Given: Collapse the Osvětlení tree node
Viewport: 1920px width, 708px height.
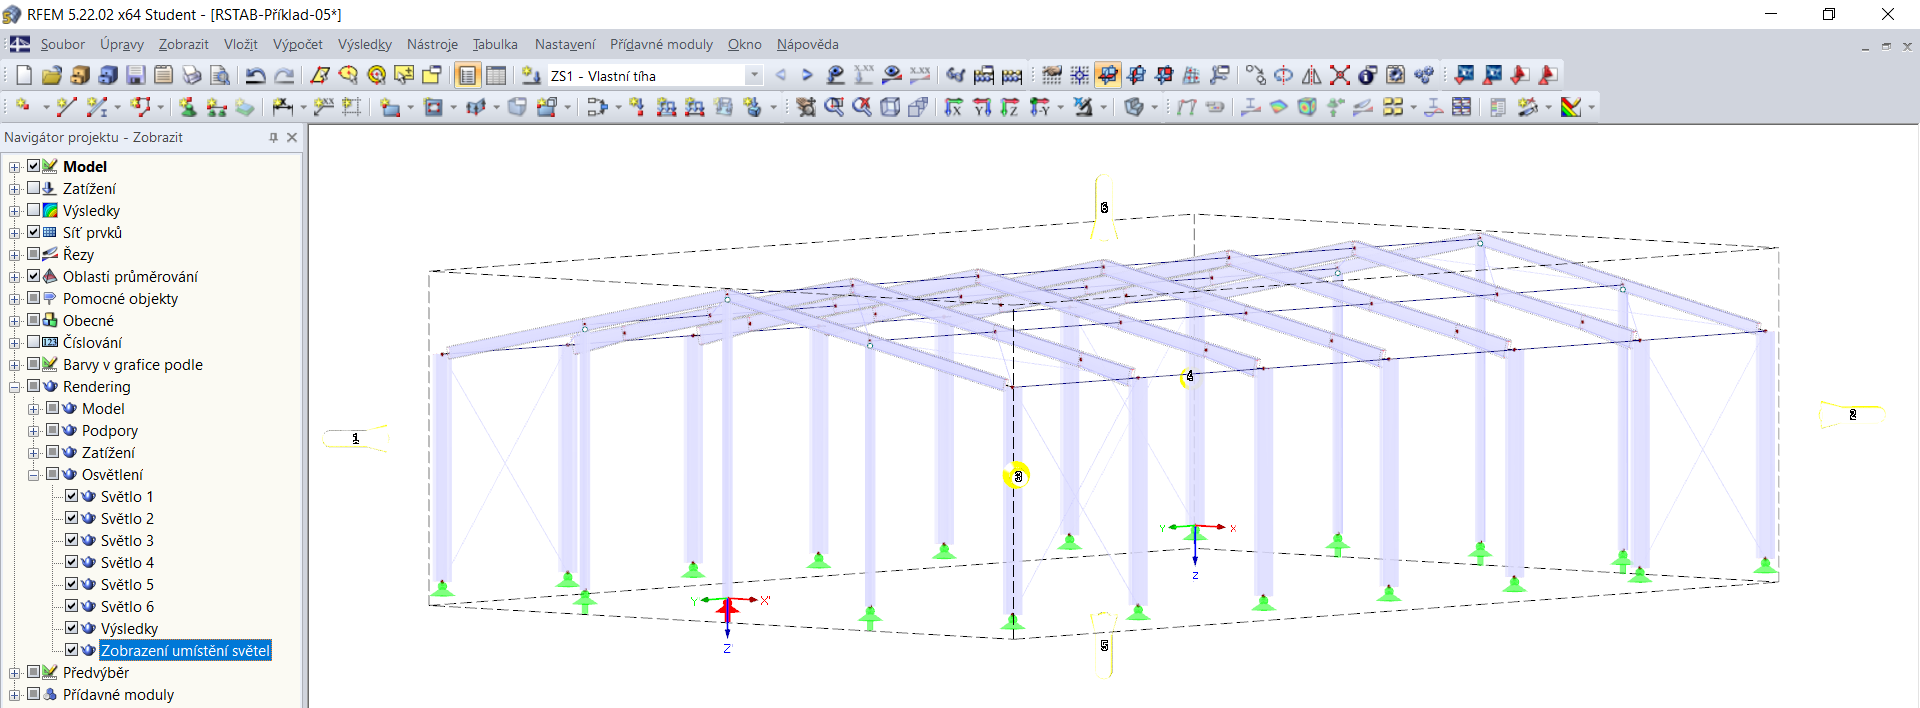Looking at the screenshot, I should 34,475.
